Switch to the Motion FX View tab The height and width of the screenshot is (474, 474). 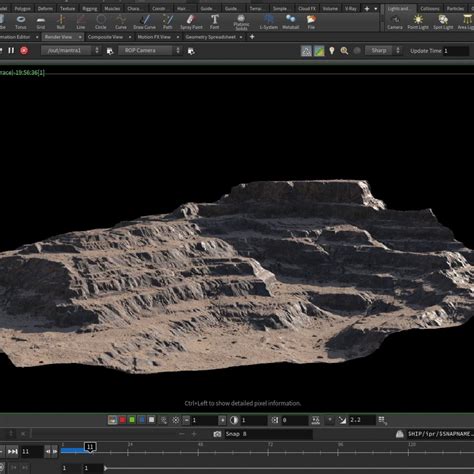154,37
